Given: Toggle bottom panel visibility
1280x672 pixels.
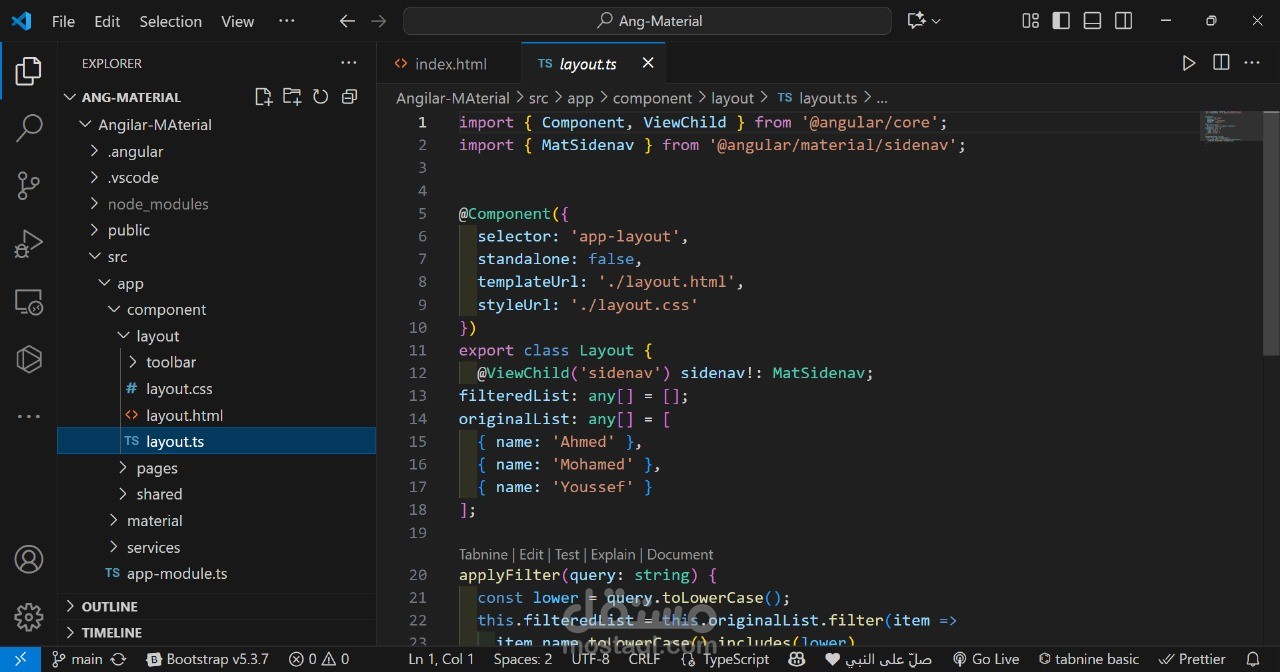Looking at the screenshot, I should (x=1092, y=21).
